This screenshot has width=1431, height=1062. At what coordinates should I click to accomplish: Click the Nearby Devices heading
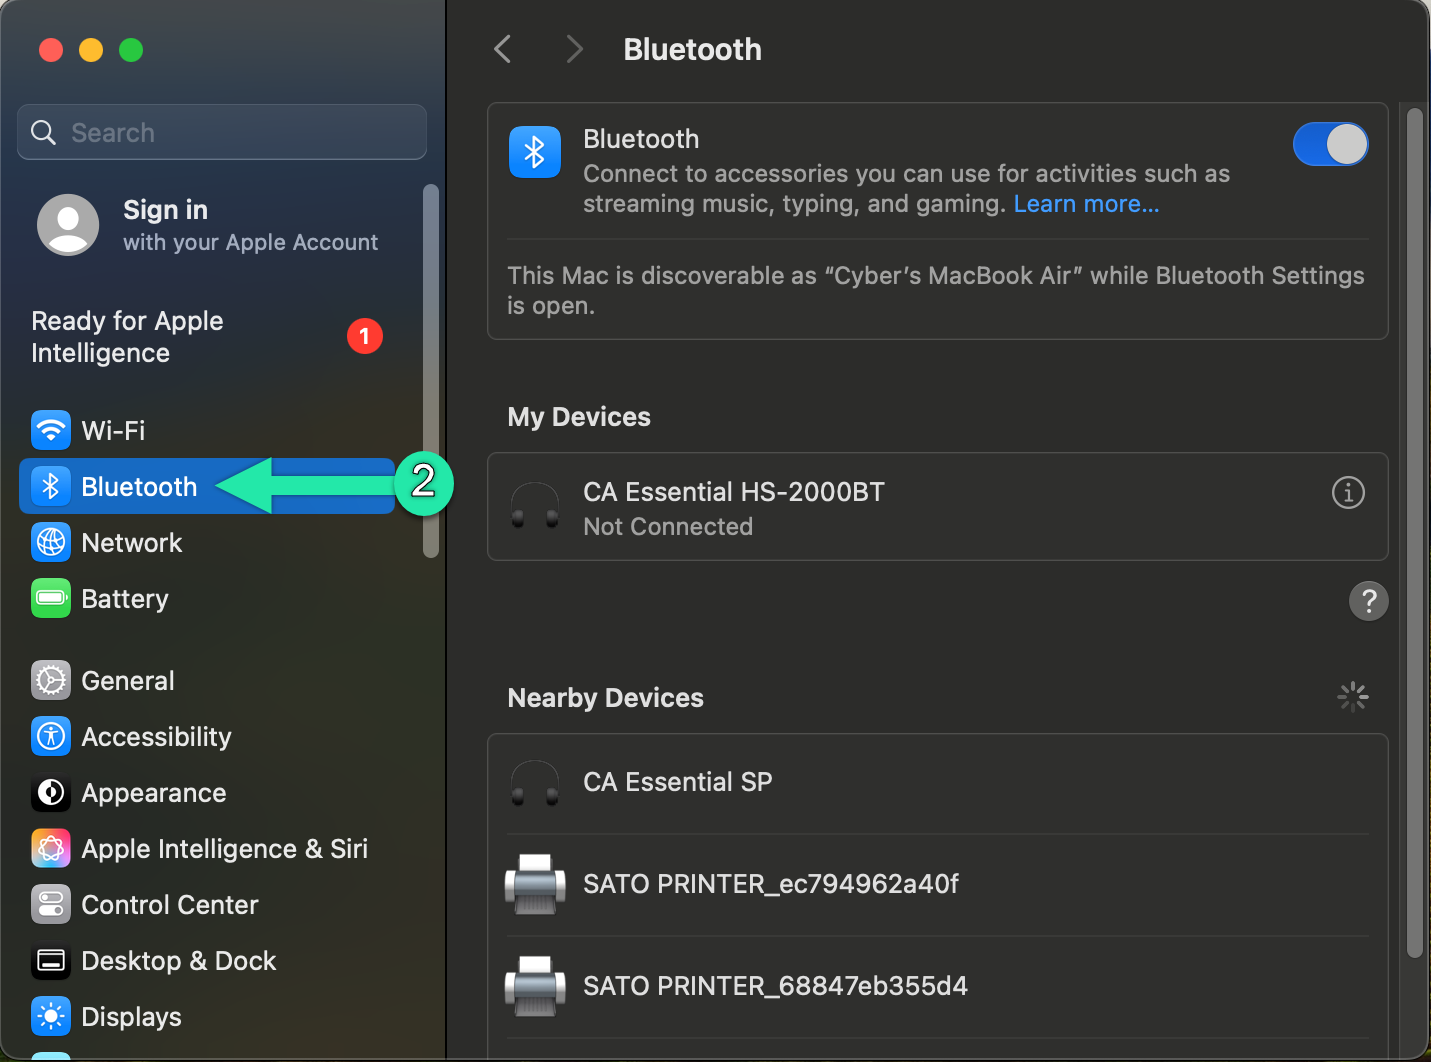[606, 698]
